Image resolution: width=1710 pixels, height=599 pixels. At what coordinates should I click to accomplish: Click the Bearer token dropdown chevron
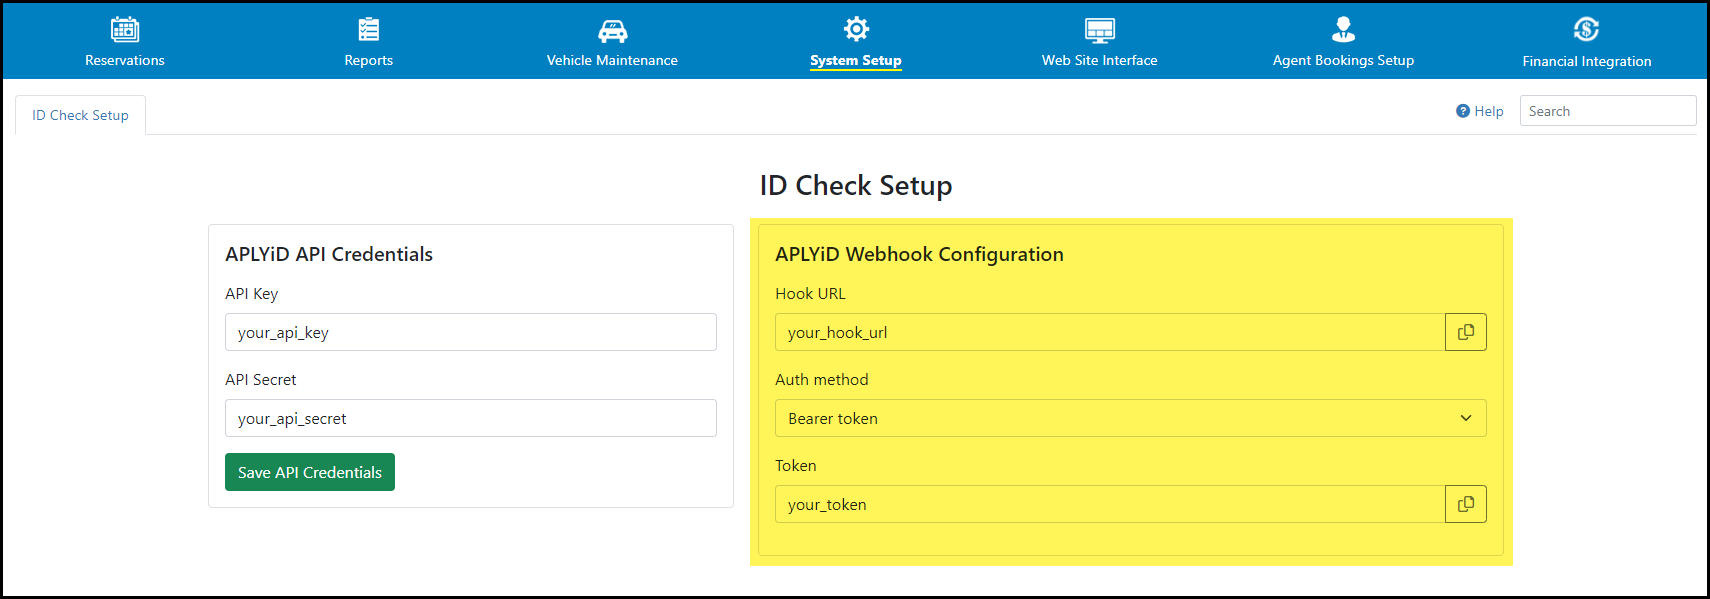[x=1466, y=418]
